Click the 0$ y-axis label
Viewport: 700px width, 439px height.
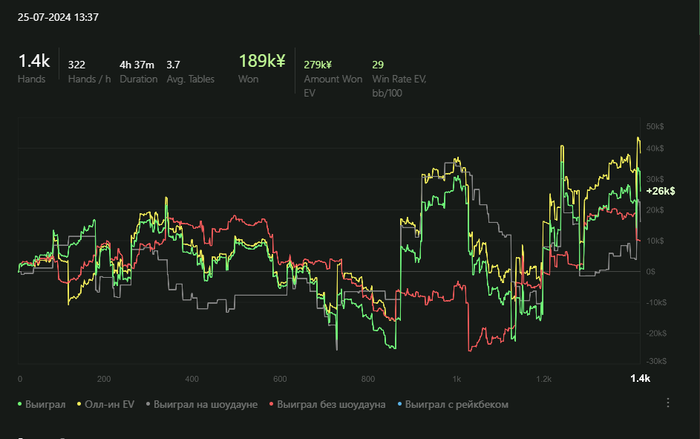click(x=650, y=272)
